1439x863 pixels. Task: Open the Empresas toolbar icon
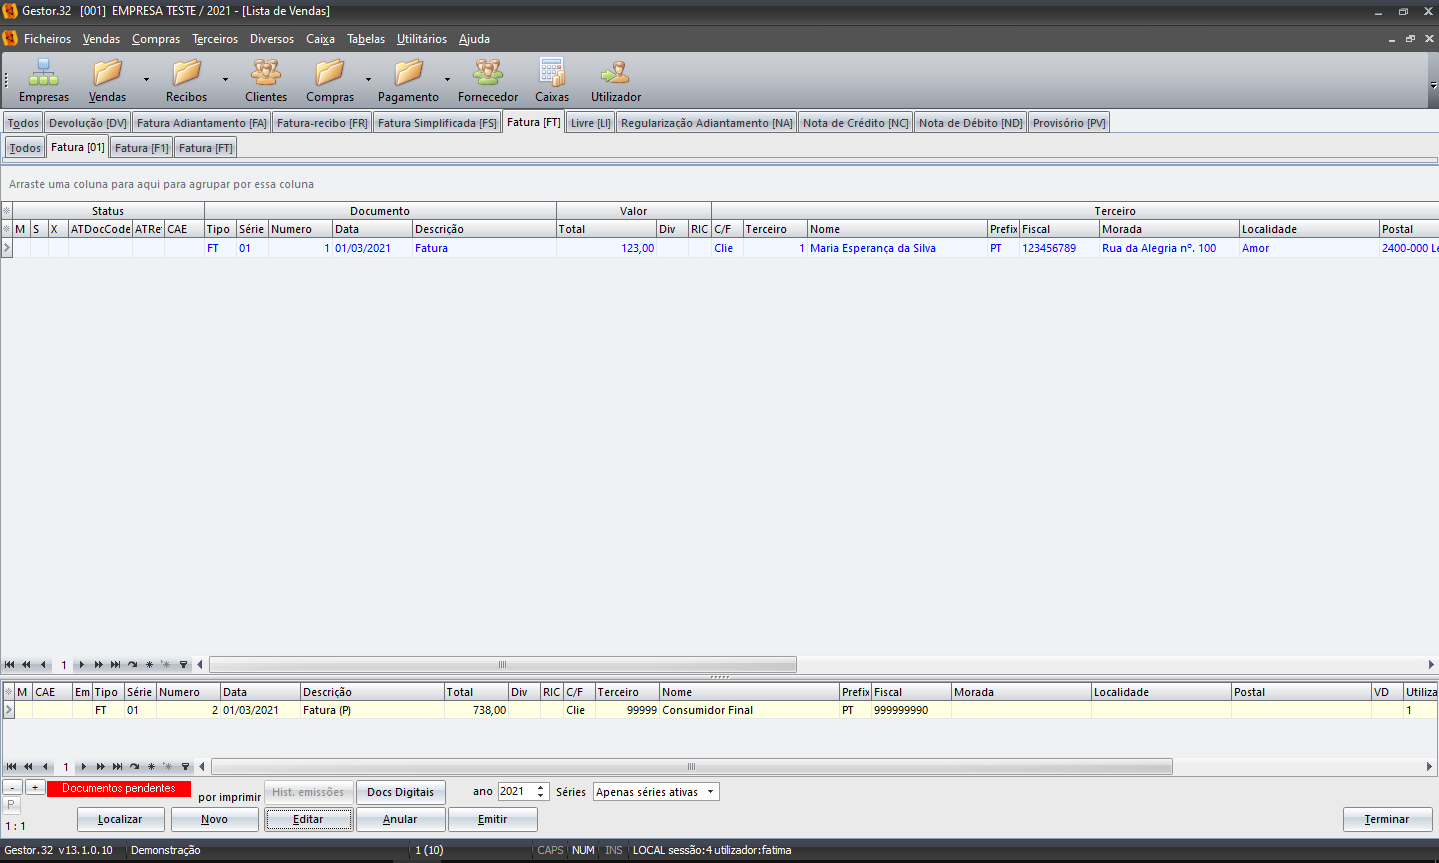point(43,73)
